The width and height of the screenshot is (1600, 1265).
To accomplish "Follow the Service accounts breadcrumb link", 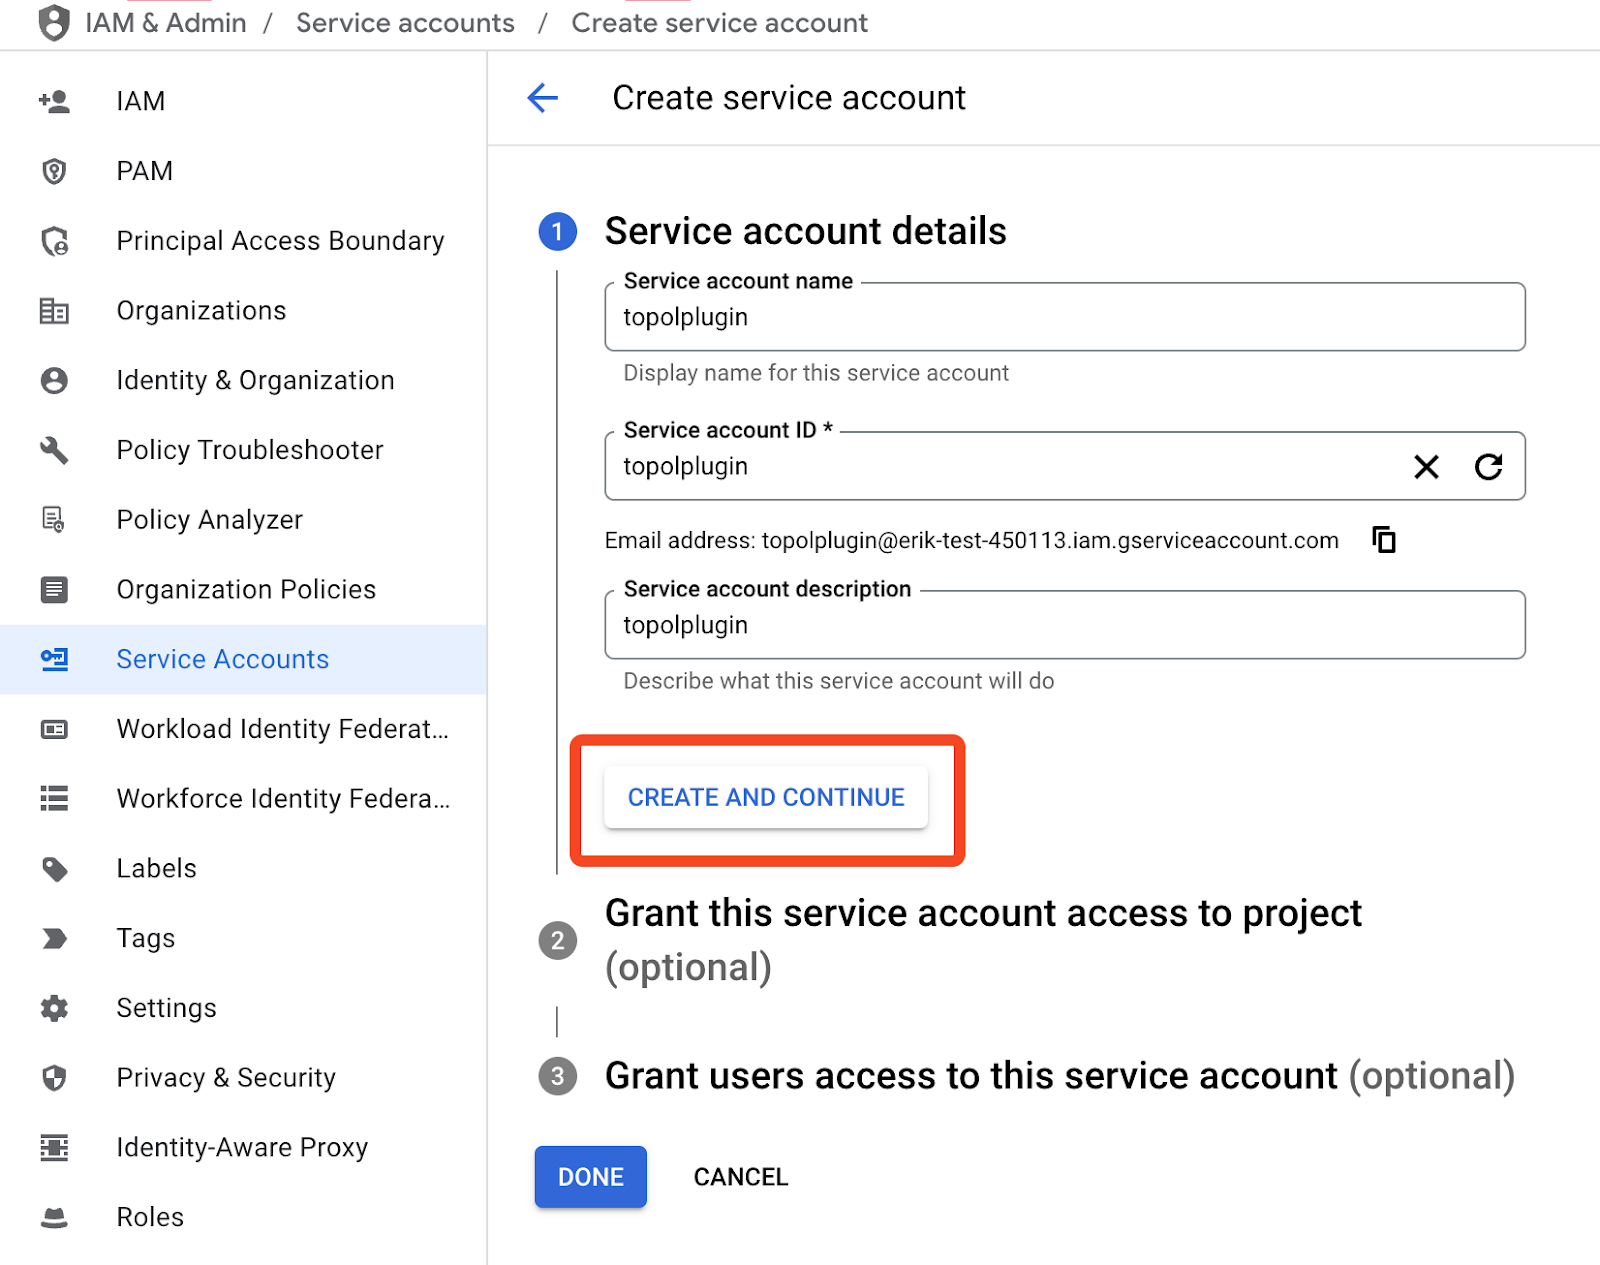I will click(405, 23).
